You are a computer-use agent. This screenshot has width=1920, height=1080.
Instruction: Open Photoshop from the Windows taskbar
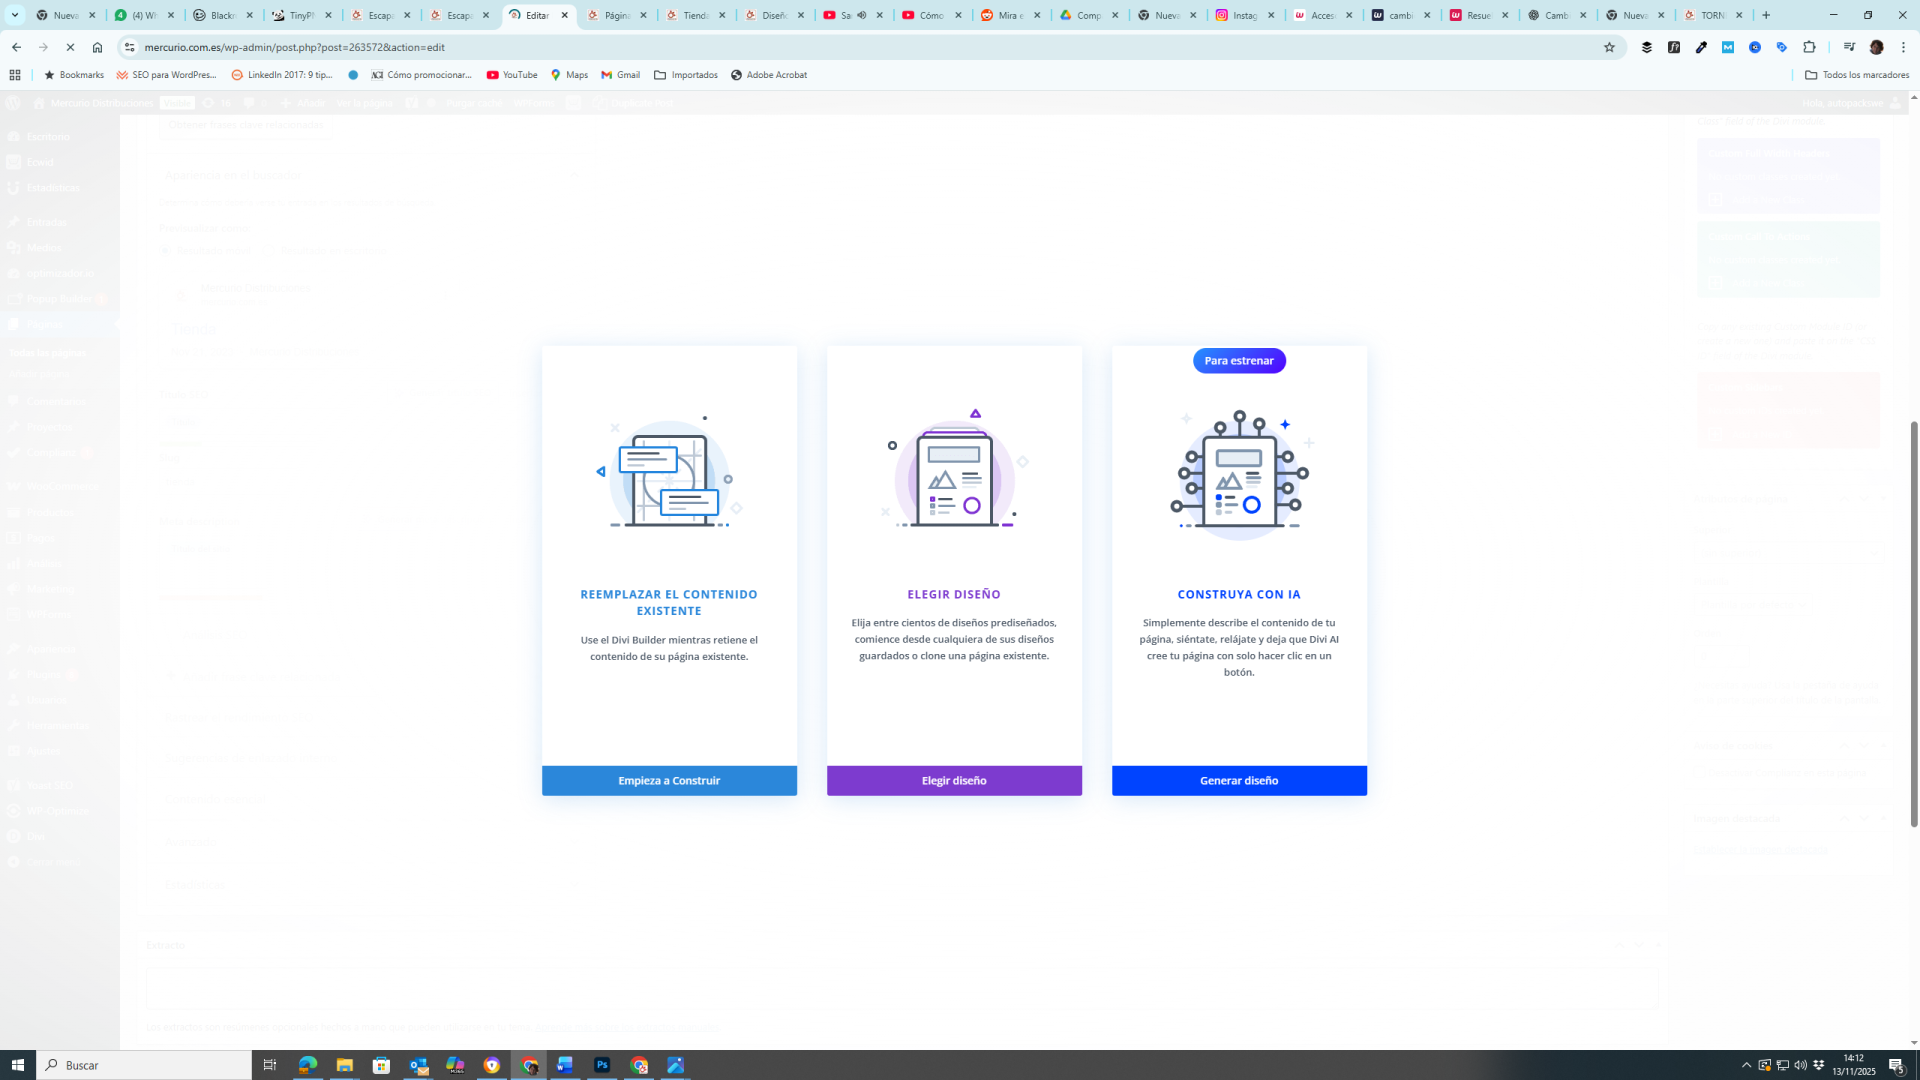(x=602, y=1065)
